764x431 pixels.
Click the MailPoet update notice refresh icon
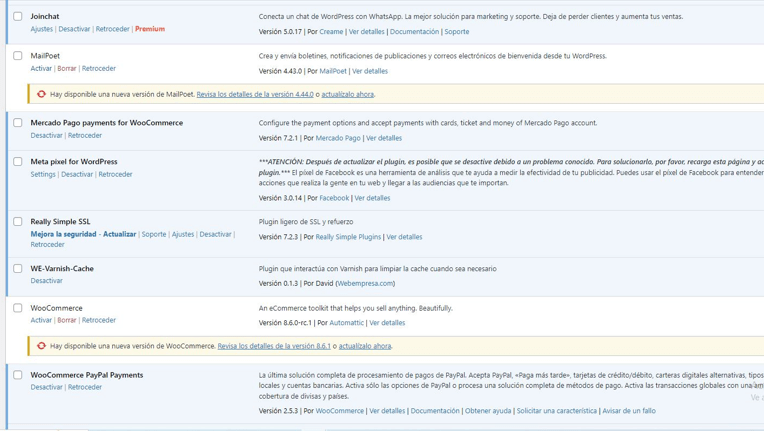(x=41, y=94)
